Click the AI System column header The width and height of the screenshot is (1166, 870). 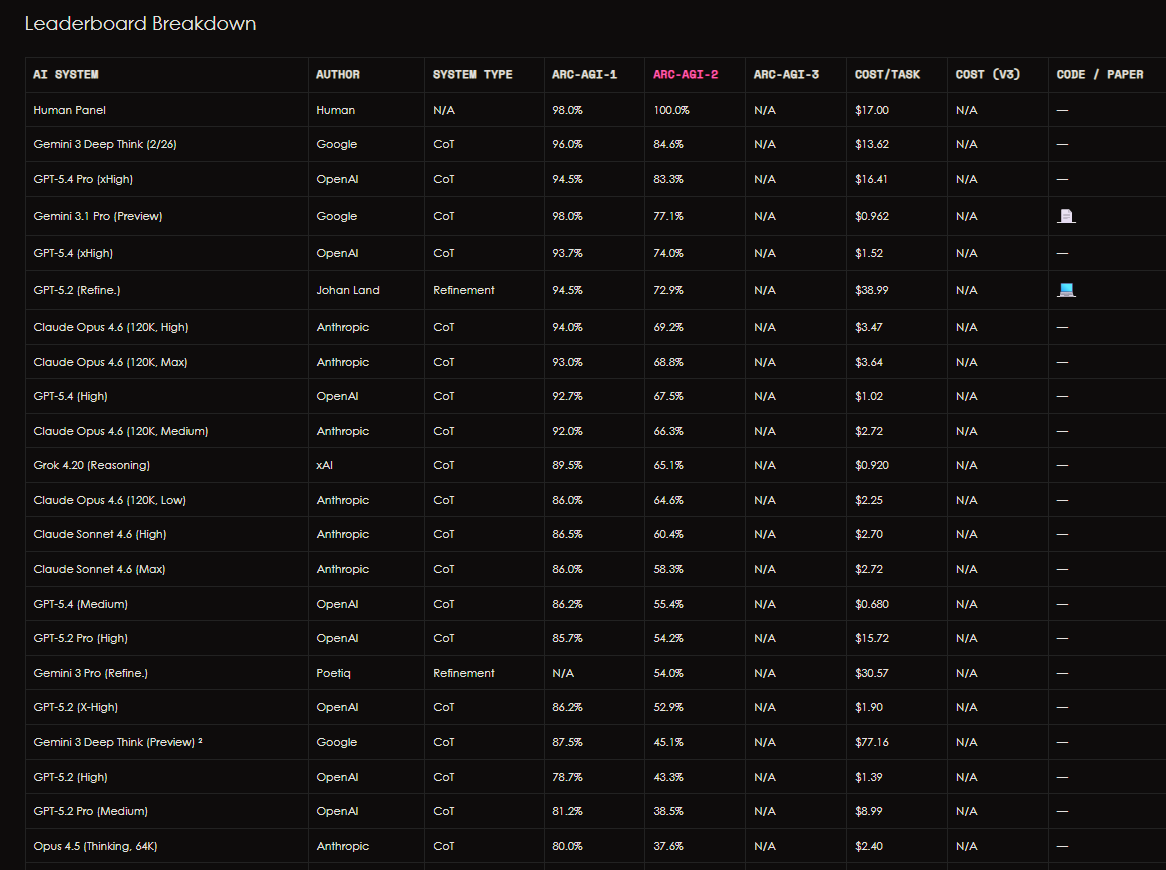66,75
